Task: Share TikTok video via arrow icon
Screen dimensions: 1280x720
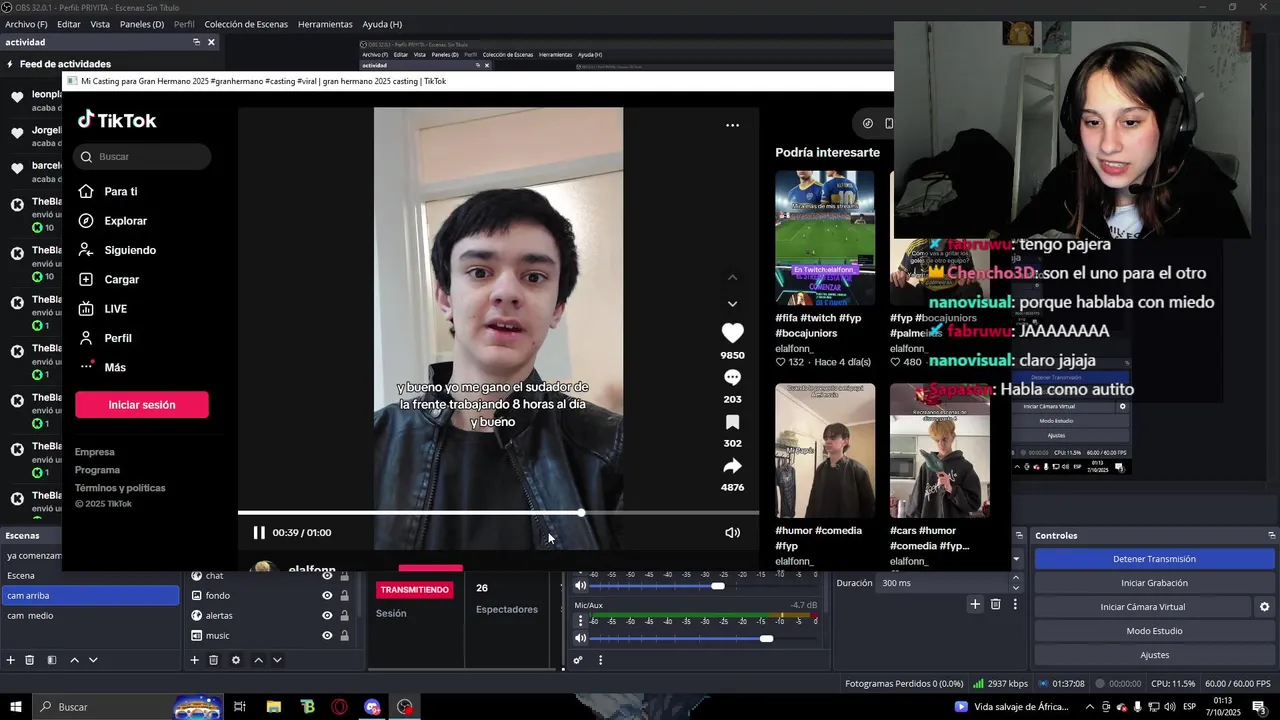Action: (732, 466)
